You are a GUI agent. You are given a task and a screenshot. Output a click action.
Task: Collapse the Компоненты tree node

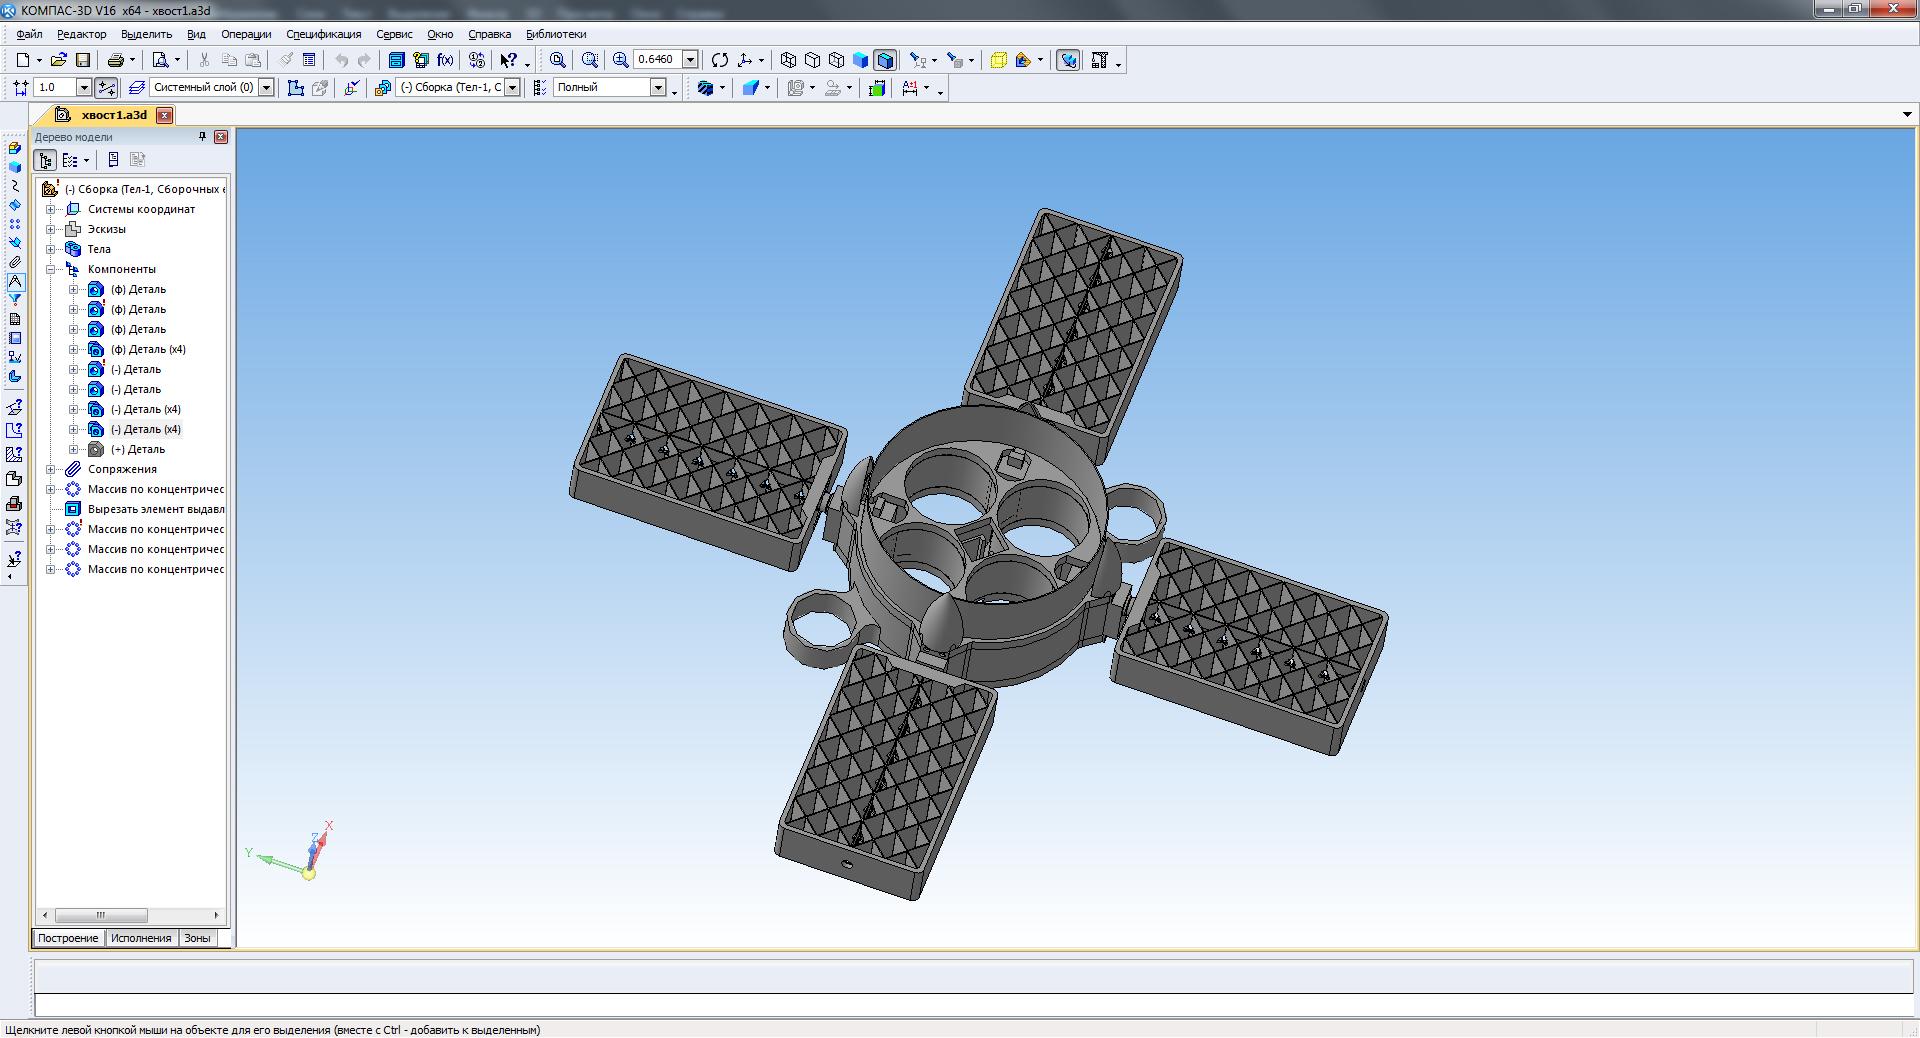coord(51,269)
